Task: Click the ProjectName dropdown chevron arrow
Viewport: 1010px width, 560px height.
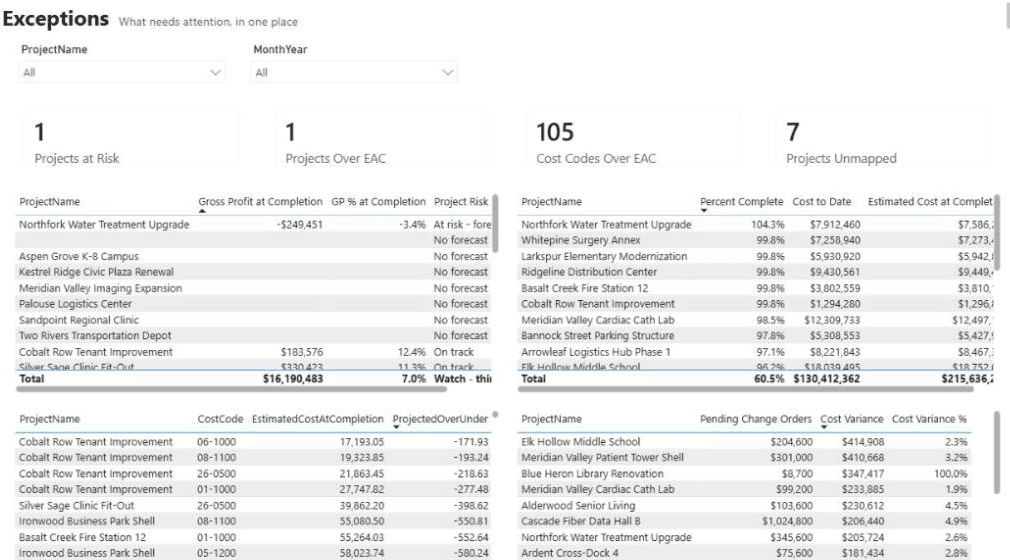Action: [x=216, y=73]
